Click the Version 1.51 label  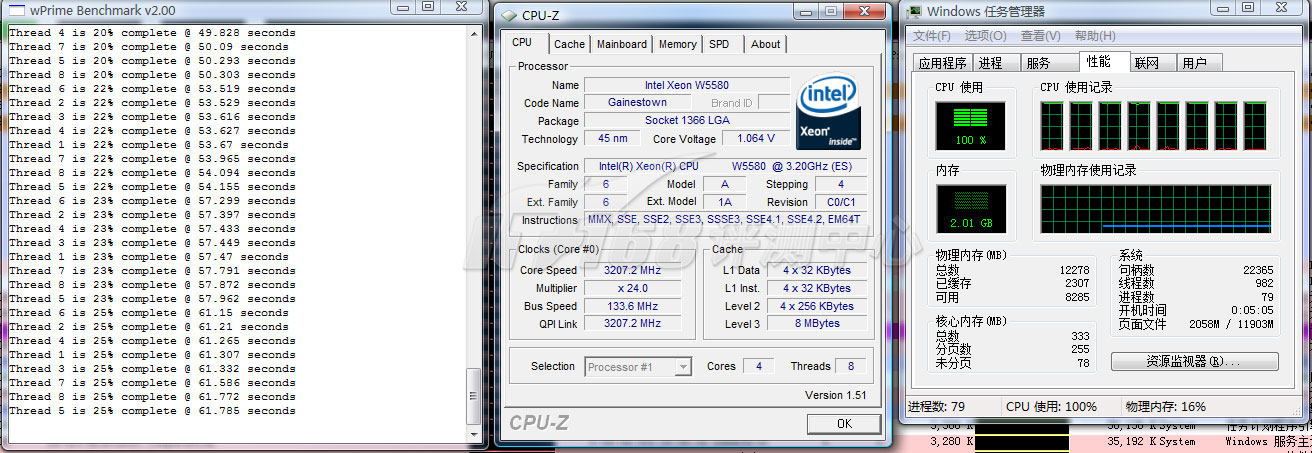click(835, 396)
